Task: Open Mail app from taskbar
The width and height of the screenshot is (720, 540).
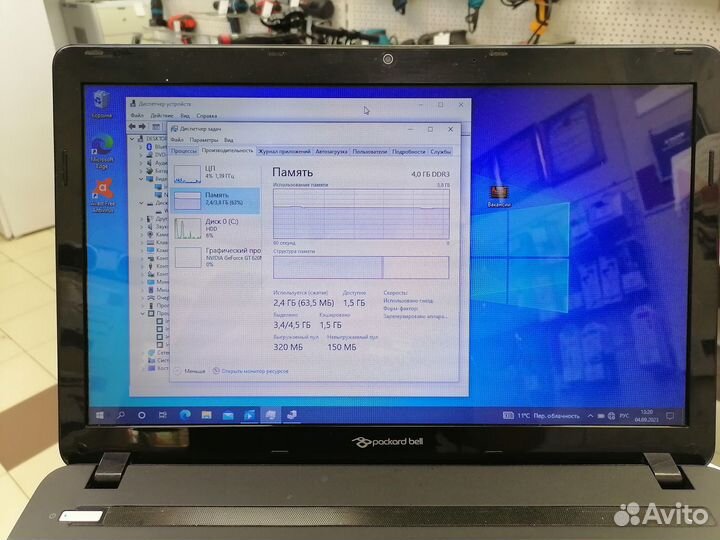Action: pos(228,416)
